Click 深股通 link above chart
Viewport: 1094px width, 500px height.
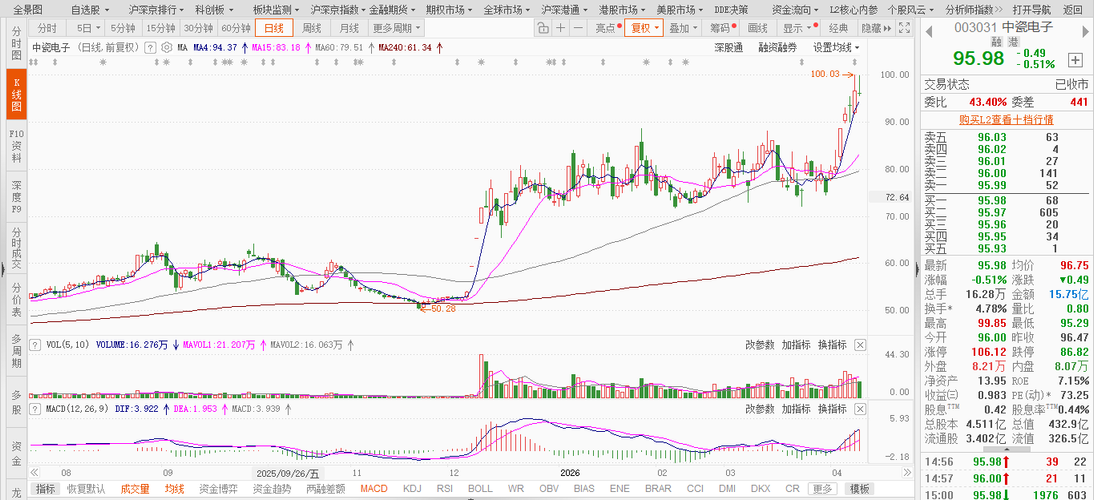[728, 47]
